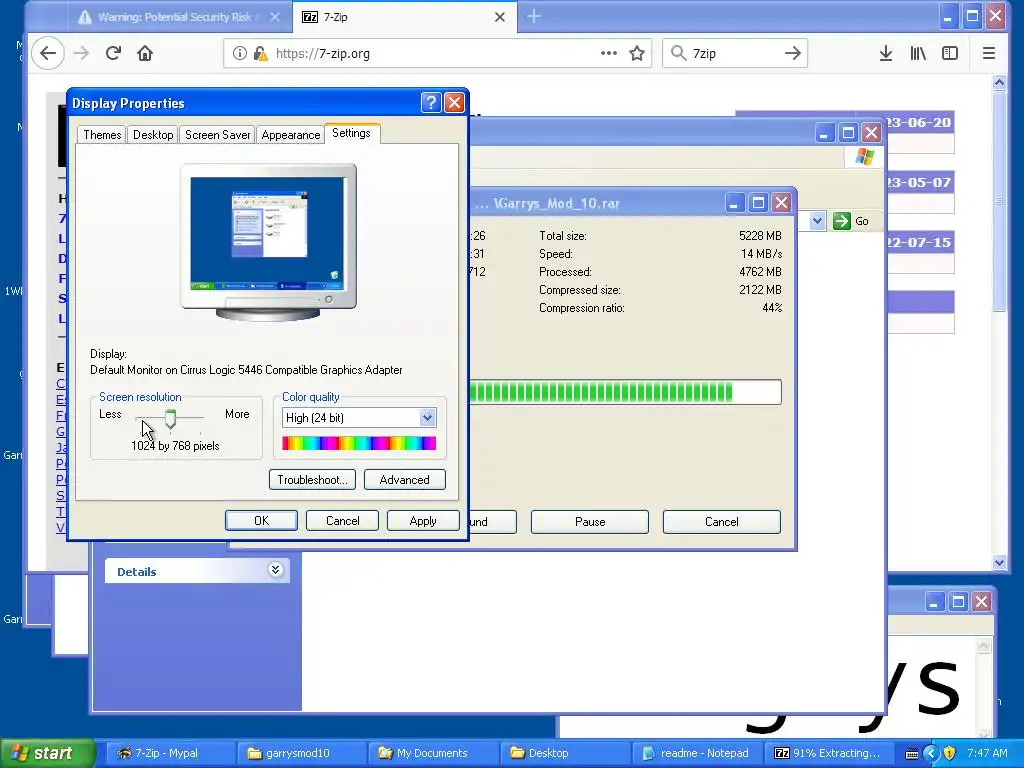Open page actions three-dot menu
1024x768 pixels.
(609, 54)
